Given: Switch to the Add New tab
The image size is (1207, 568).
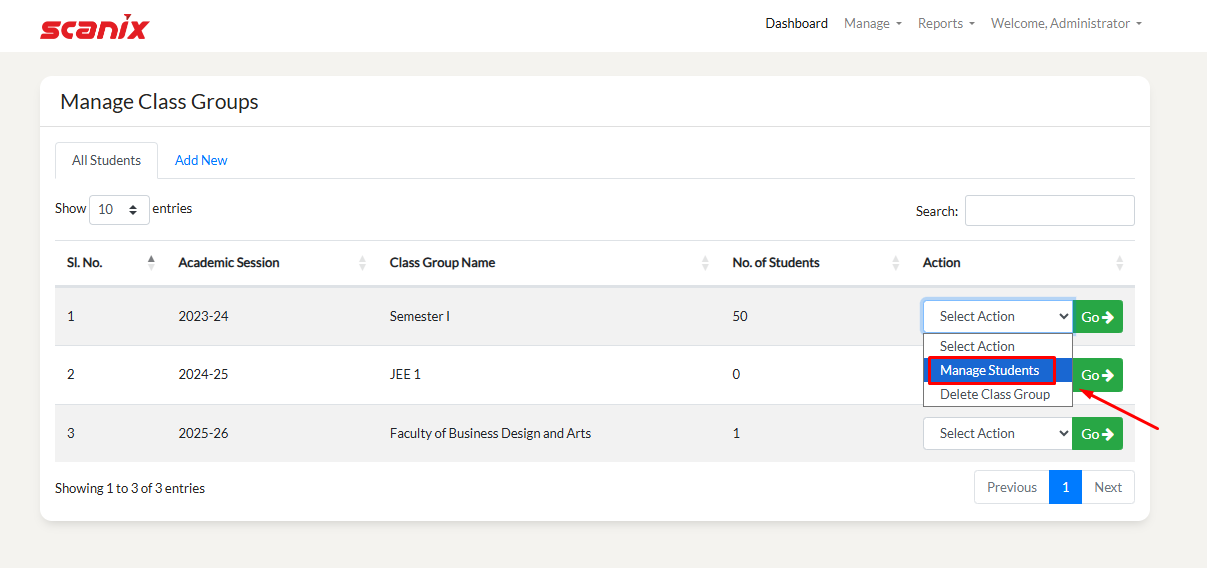Looking at the screenshot, I should (201, 160).
